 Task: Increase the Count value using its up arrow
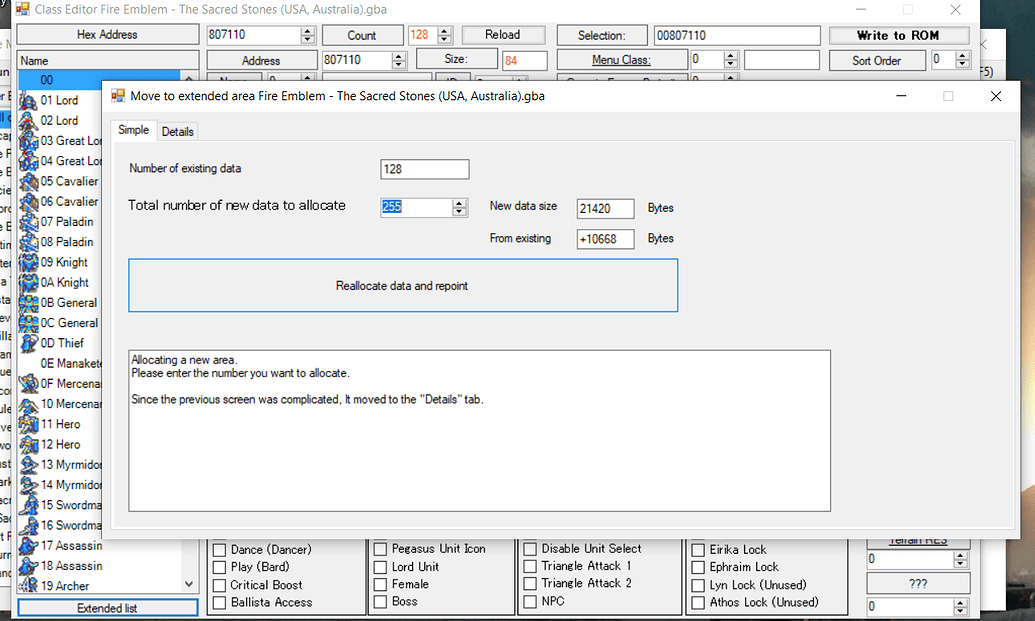pyautogui.click(x=445, y=29)
